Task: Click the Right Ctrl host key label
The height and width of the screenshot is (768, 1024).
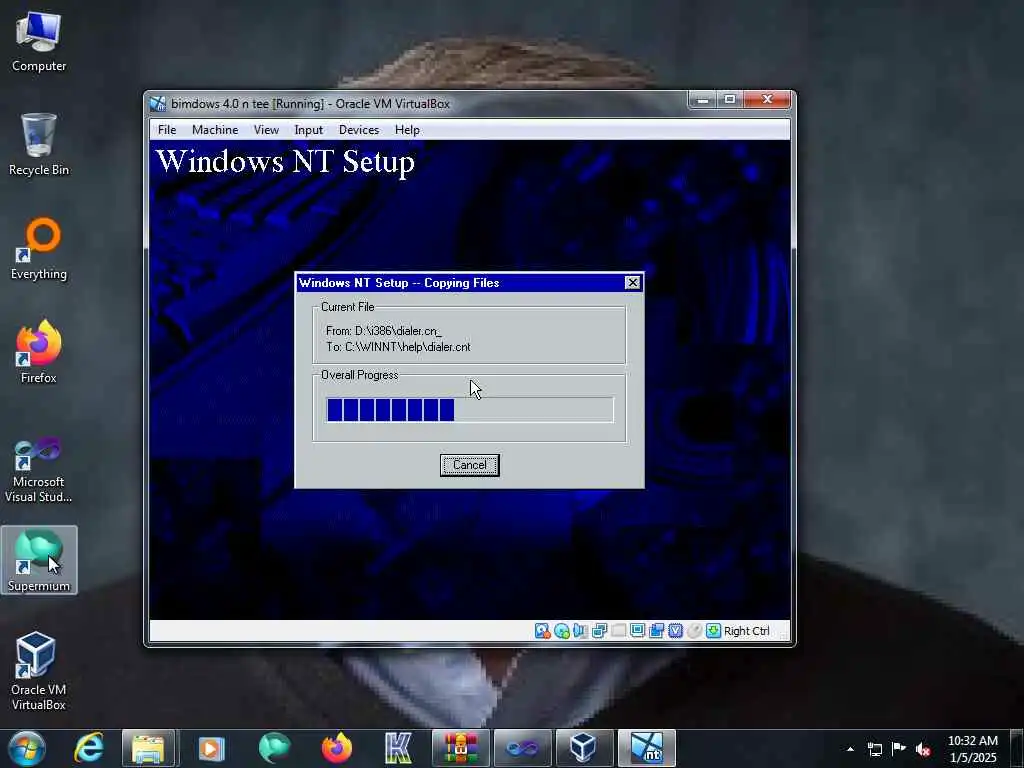Action: (746, 631)
